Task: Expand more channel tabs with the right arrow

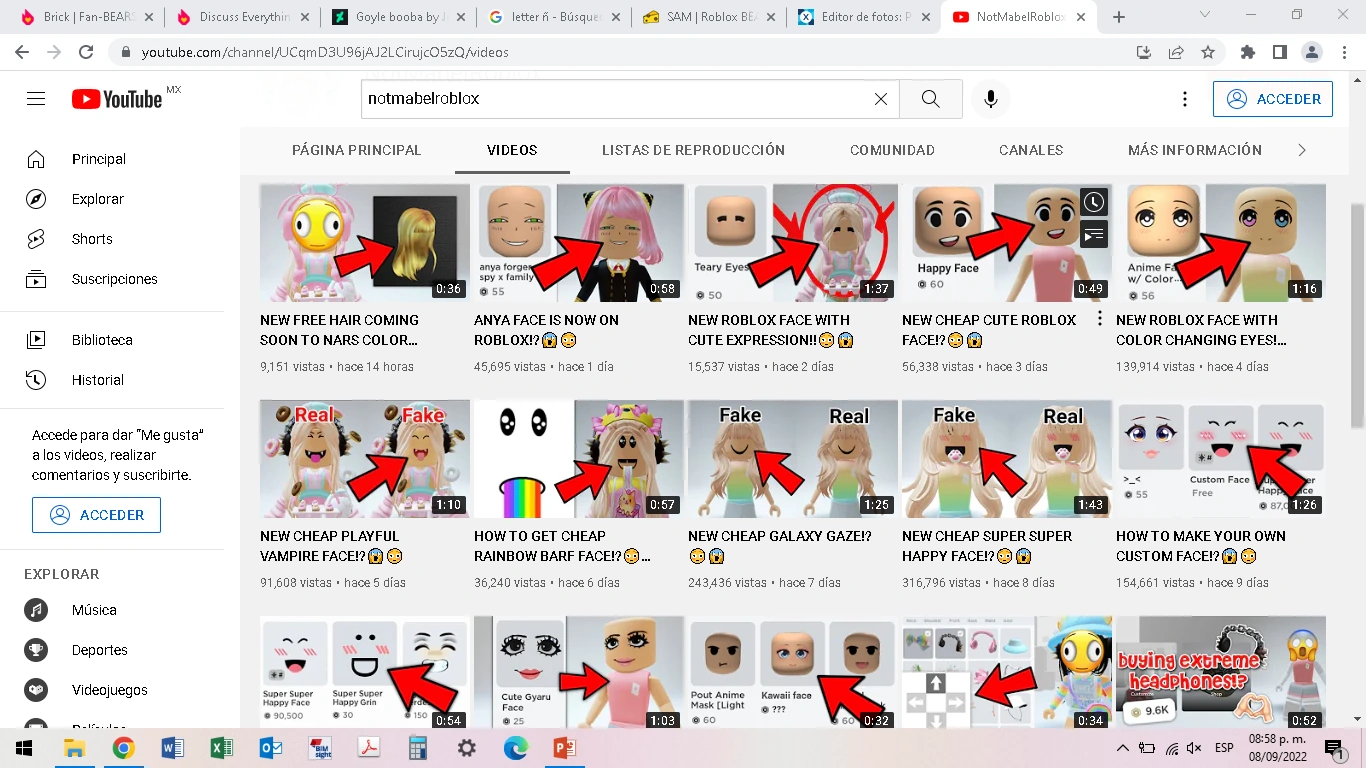Action: click(x=1303, y=149)
